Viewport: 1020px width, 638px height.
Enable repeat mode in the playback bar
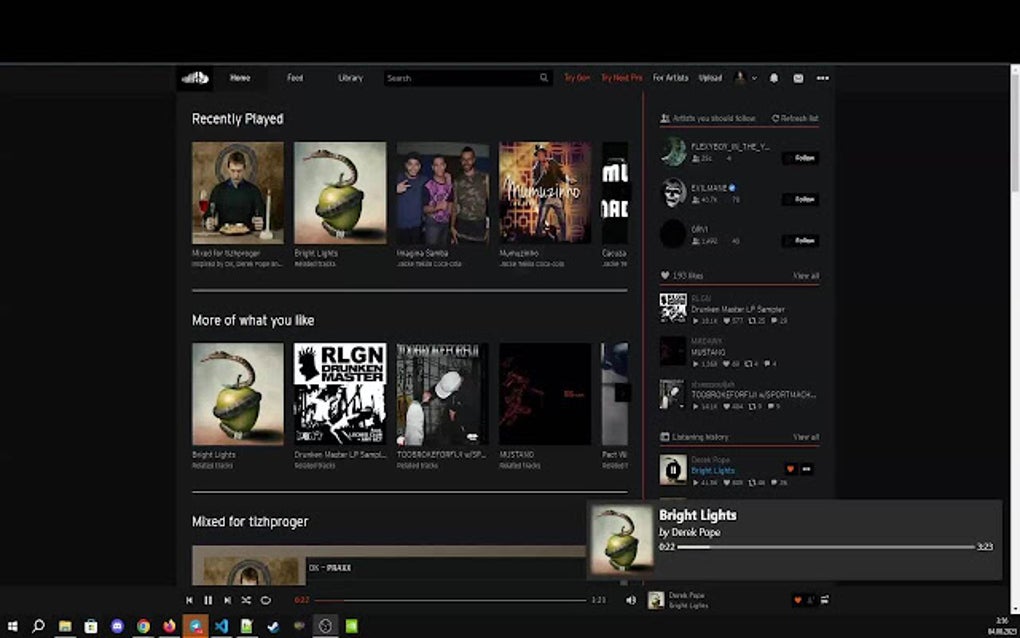tap(265, 600)
